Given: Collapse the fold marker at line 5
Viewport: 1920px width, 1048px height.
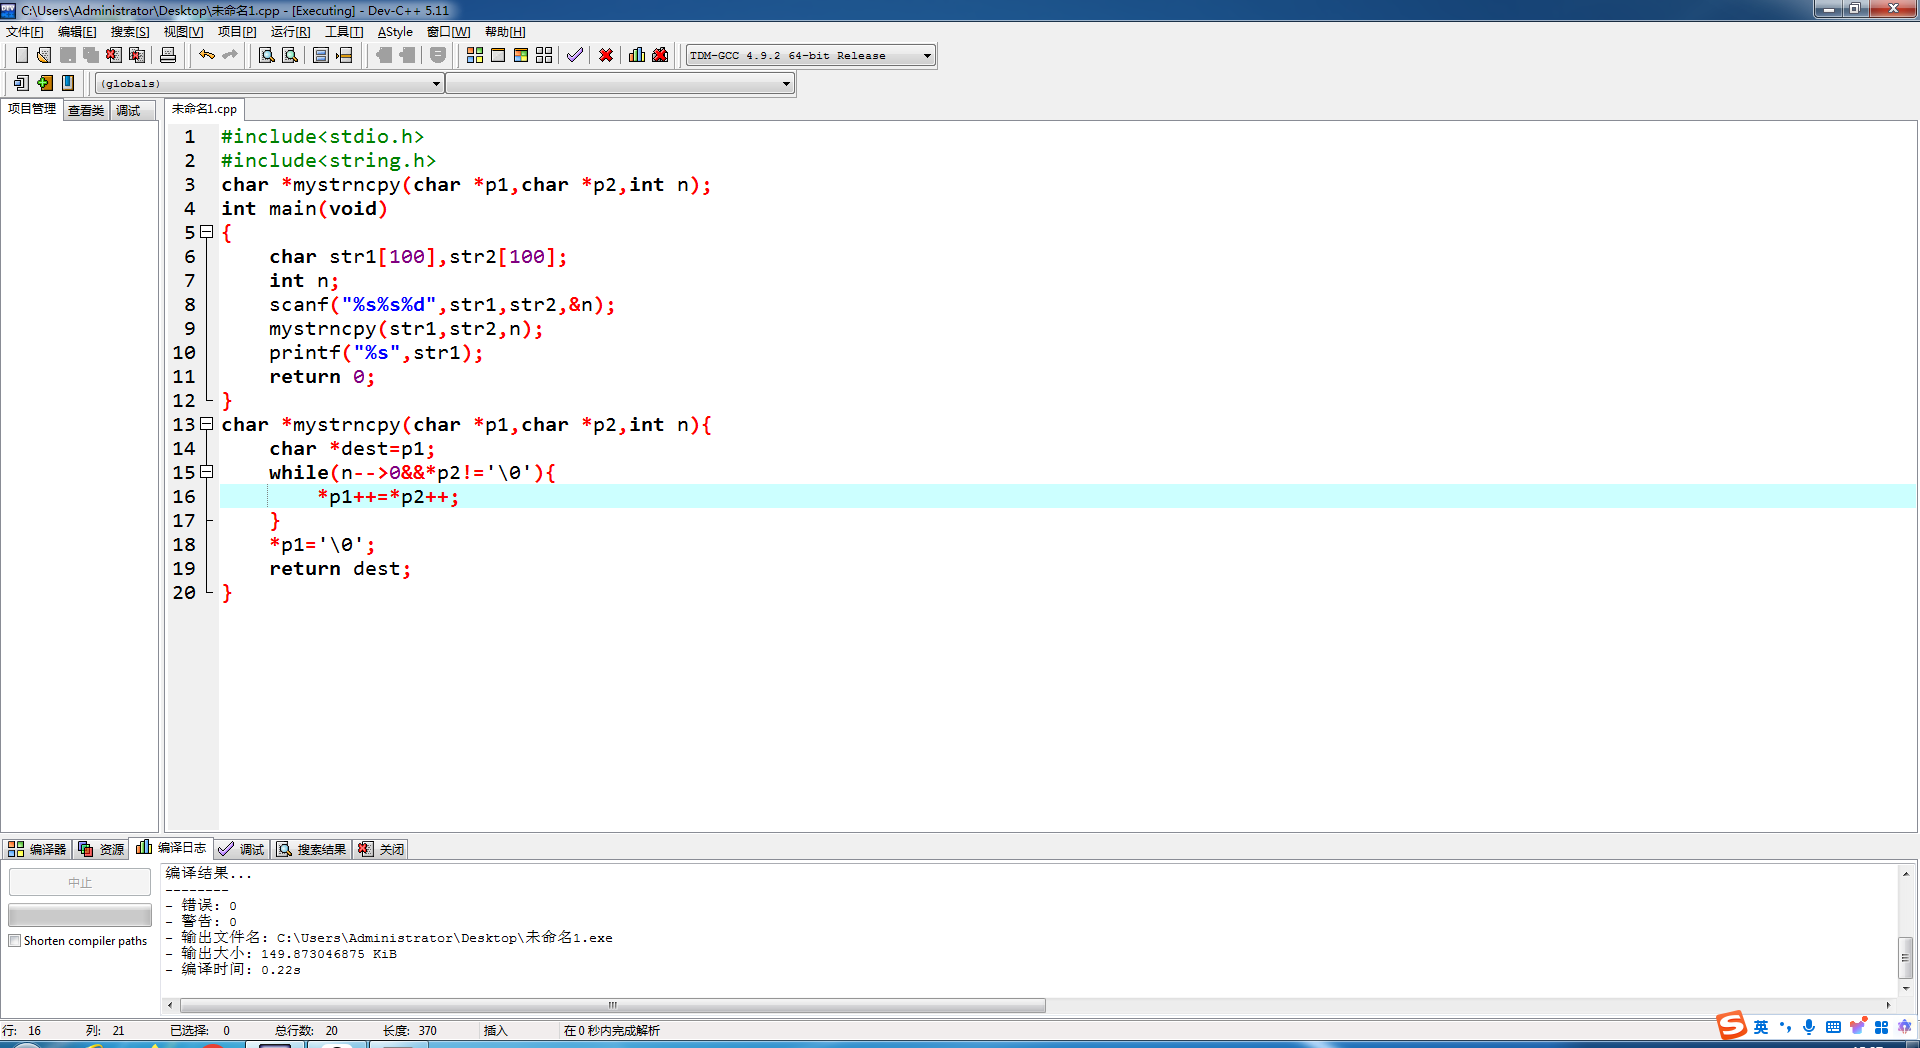Looking at the screenshot, I should point(207,232).
